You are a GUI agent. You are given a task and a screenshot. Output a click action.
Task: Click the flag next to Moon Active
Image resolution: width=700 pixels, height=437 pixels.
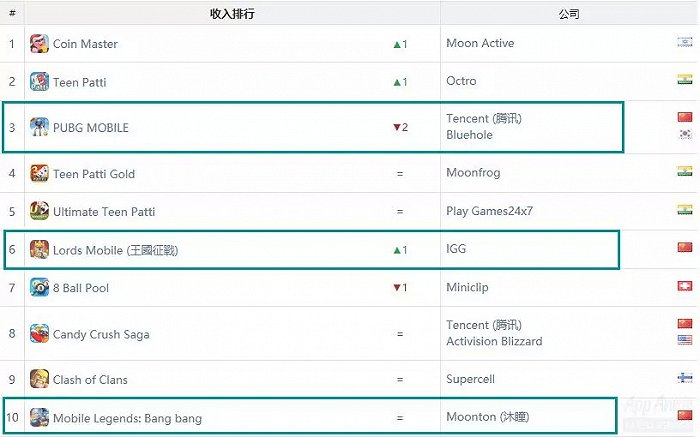coord(685,42)
